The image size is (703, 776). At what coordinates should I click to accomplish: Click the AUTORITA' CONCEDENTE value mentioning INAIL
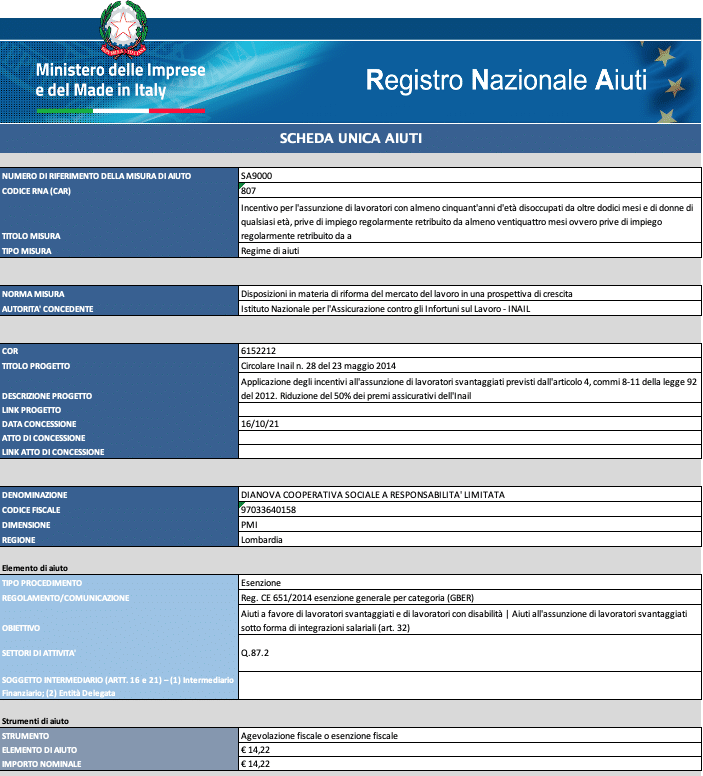point(470,308)
